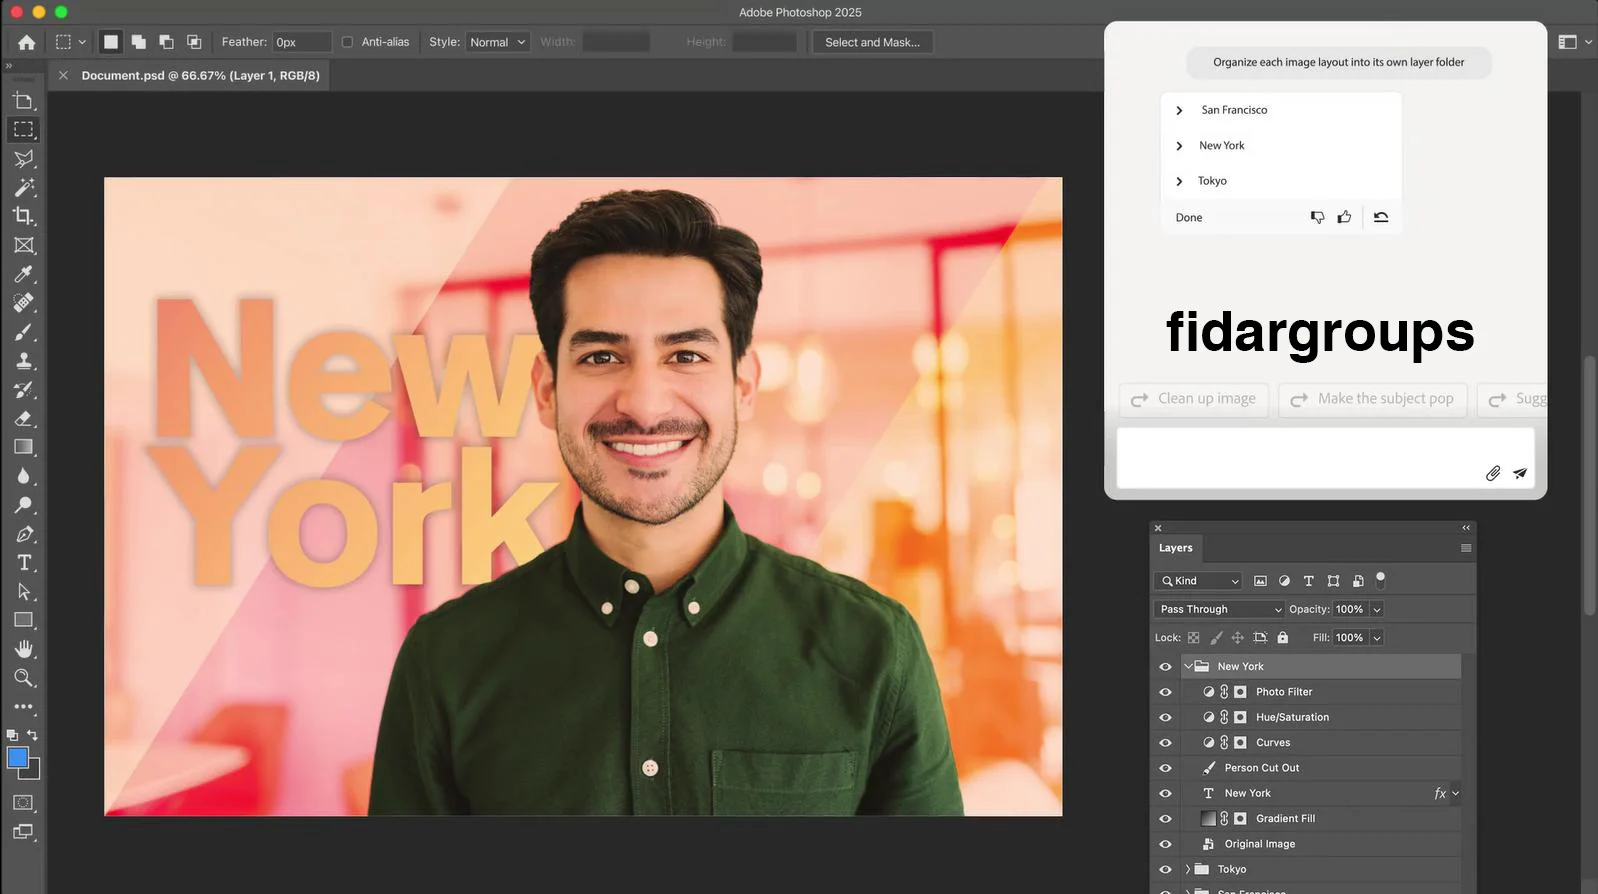Viewport: 1598px width, 894px height.
Task: Select the Gradient tool
Action: (24, 447)
